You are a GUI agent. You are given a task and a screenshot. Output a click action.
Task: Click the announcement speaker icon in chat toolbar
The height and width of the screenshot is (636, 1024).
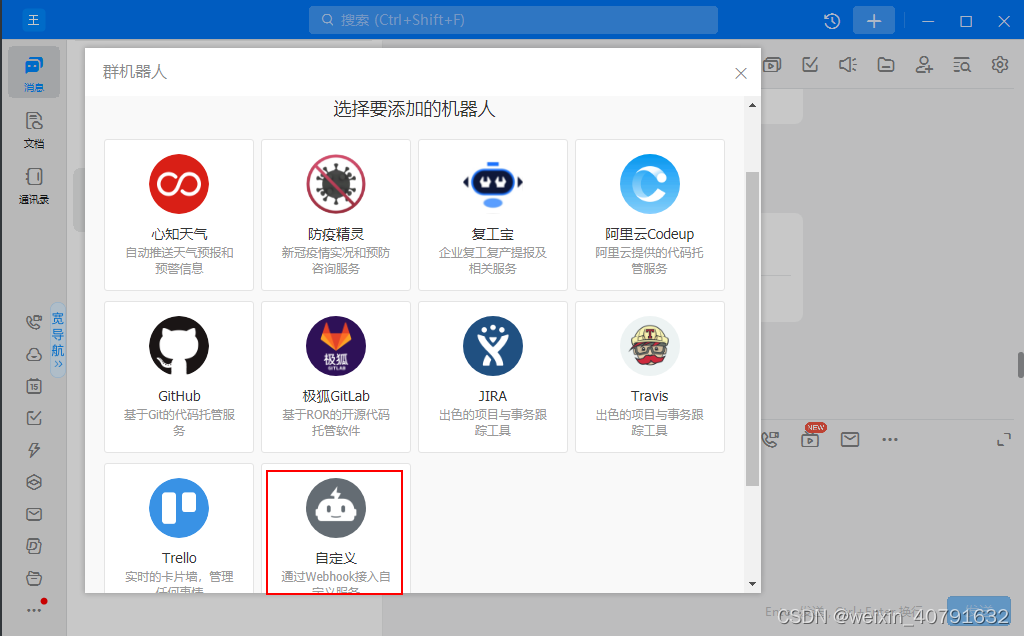coord(848,65)
